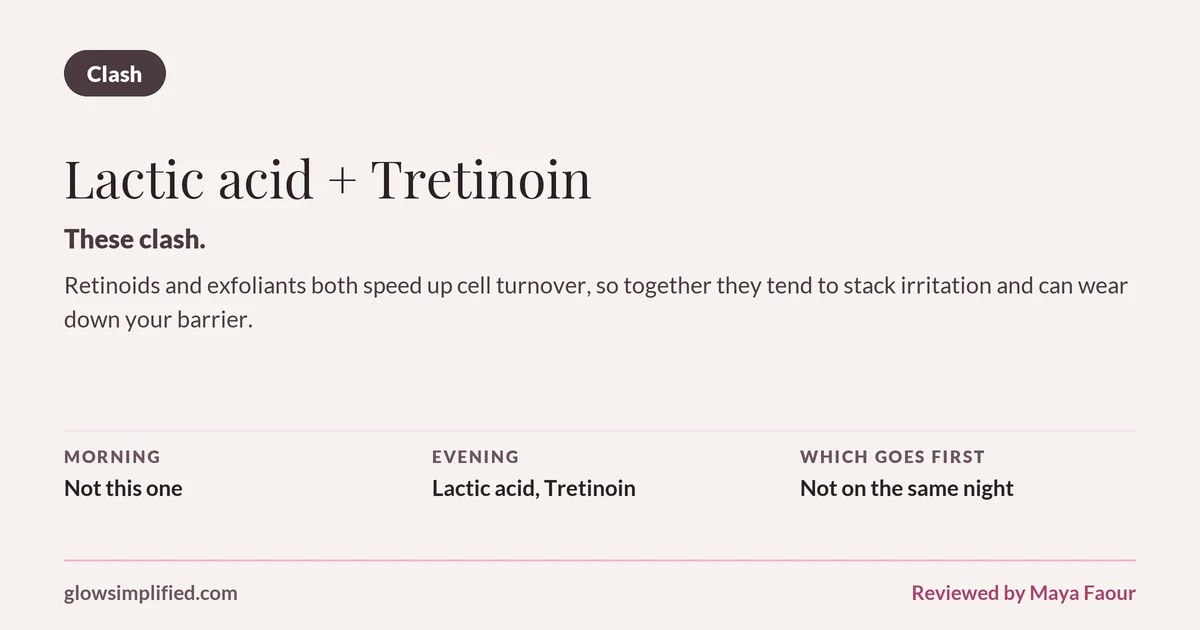Image resolution: width=1200 pixels, height=630 pixels.
Task: Click the word Tretinoin in the title
Action: pyautogui.click(x=481, y=180)
